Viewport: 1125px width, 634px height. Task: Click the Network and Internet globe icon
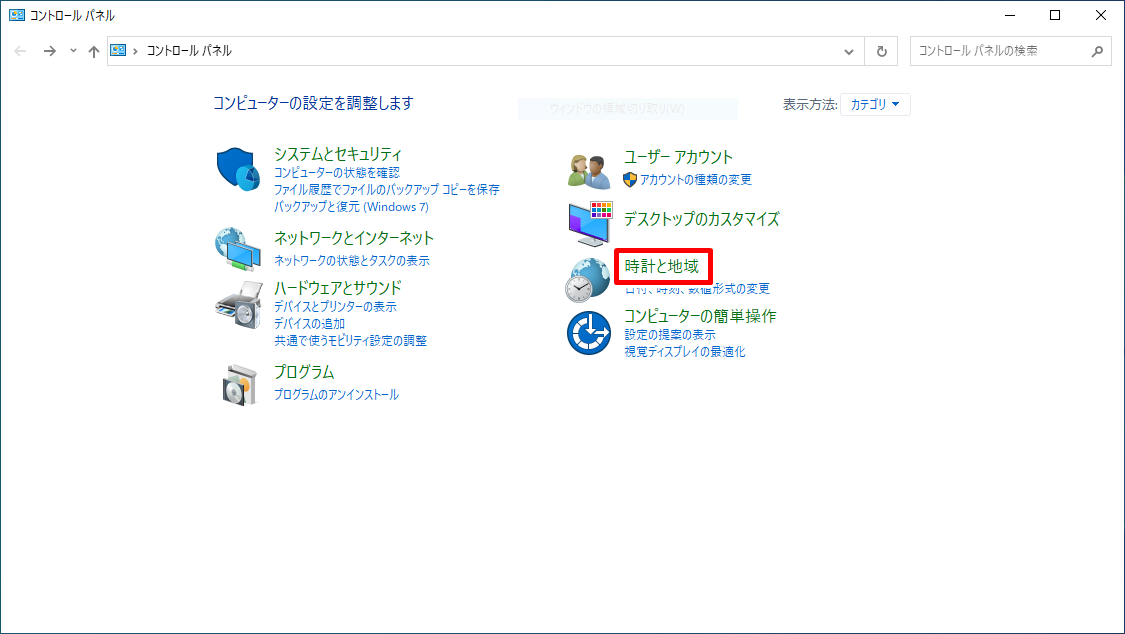pyautogui.click(x=238, y=249)
